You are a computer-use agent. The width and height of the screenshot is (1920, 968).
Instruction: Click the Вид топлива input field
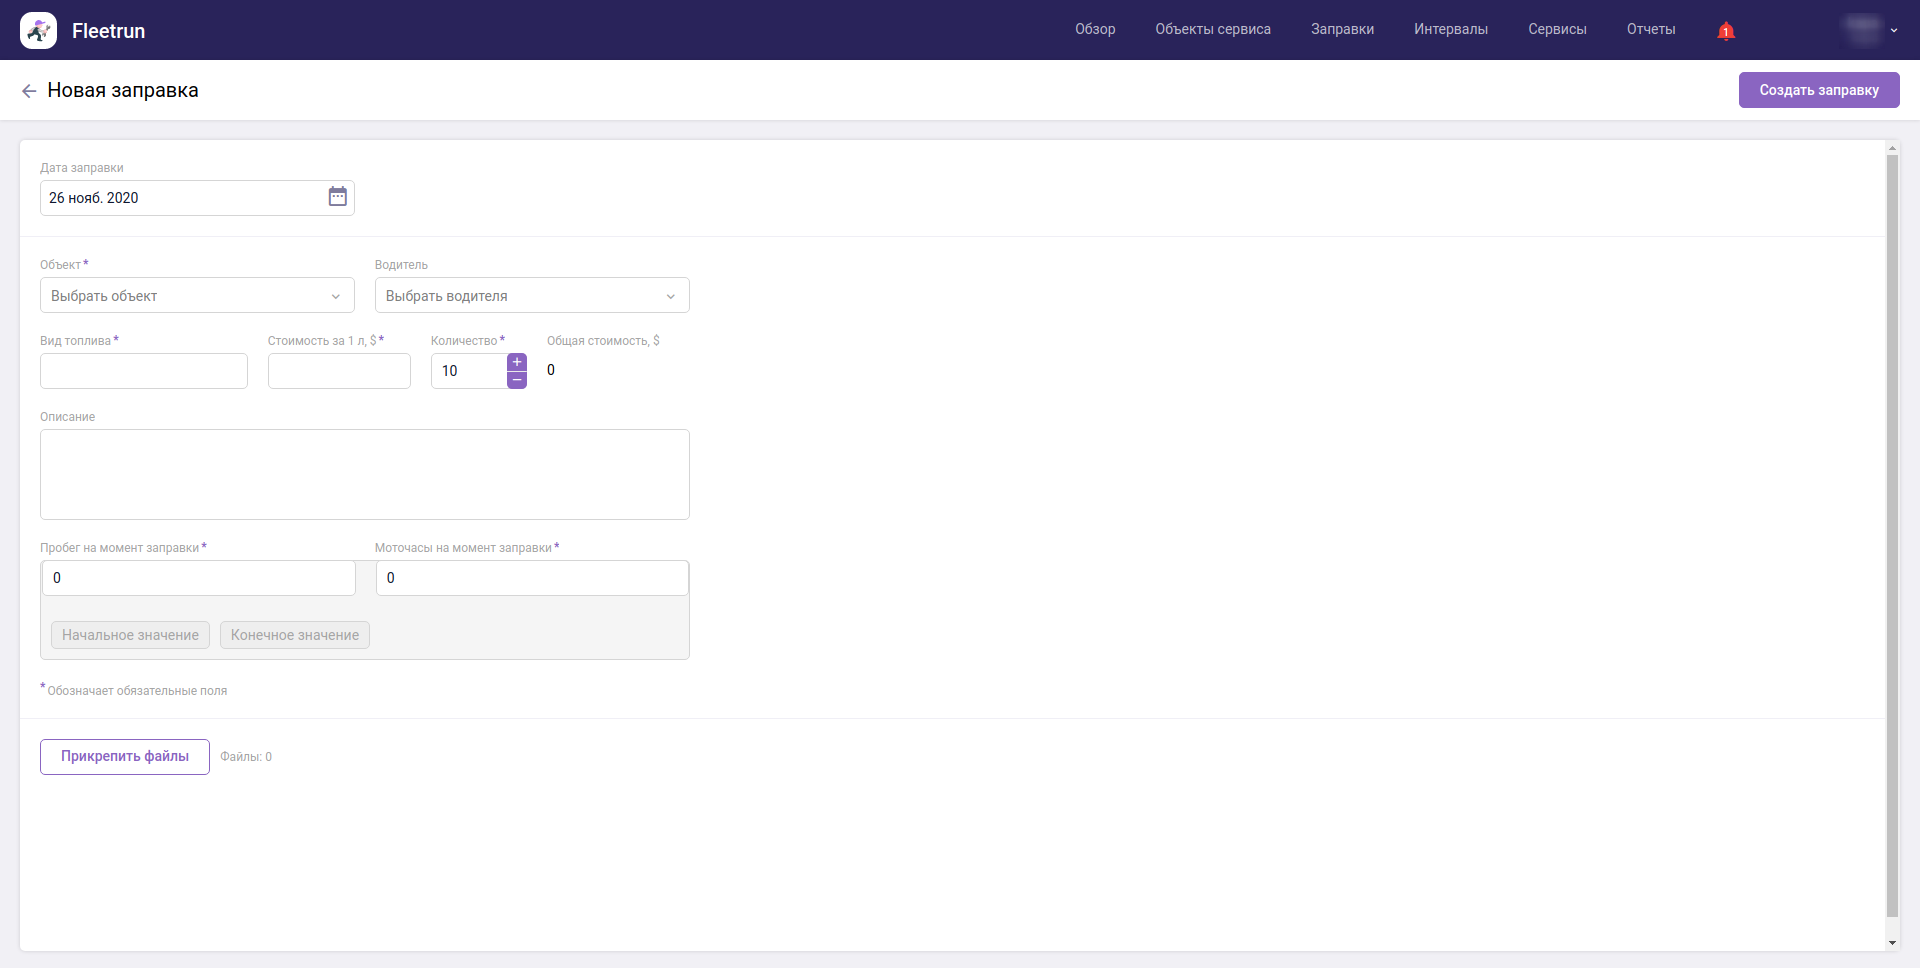pyautogui.click(x=144, y=371)
